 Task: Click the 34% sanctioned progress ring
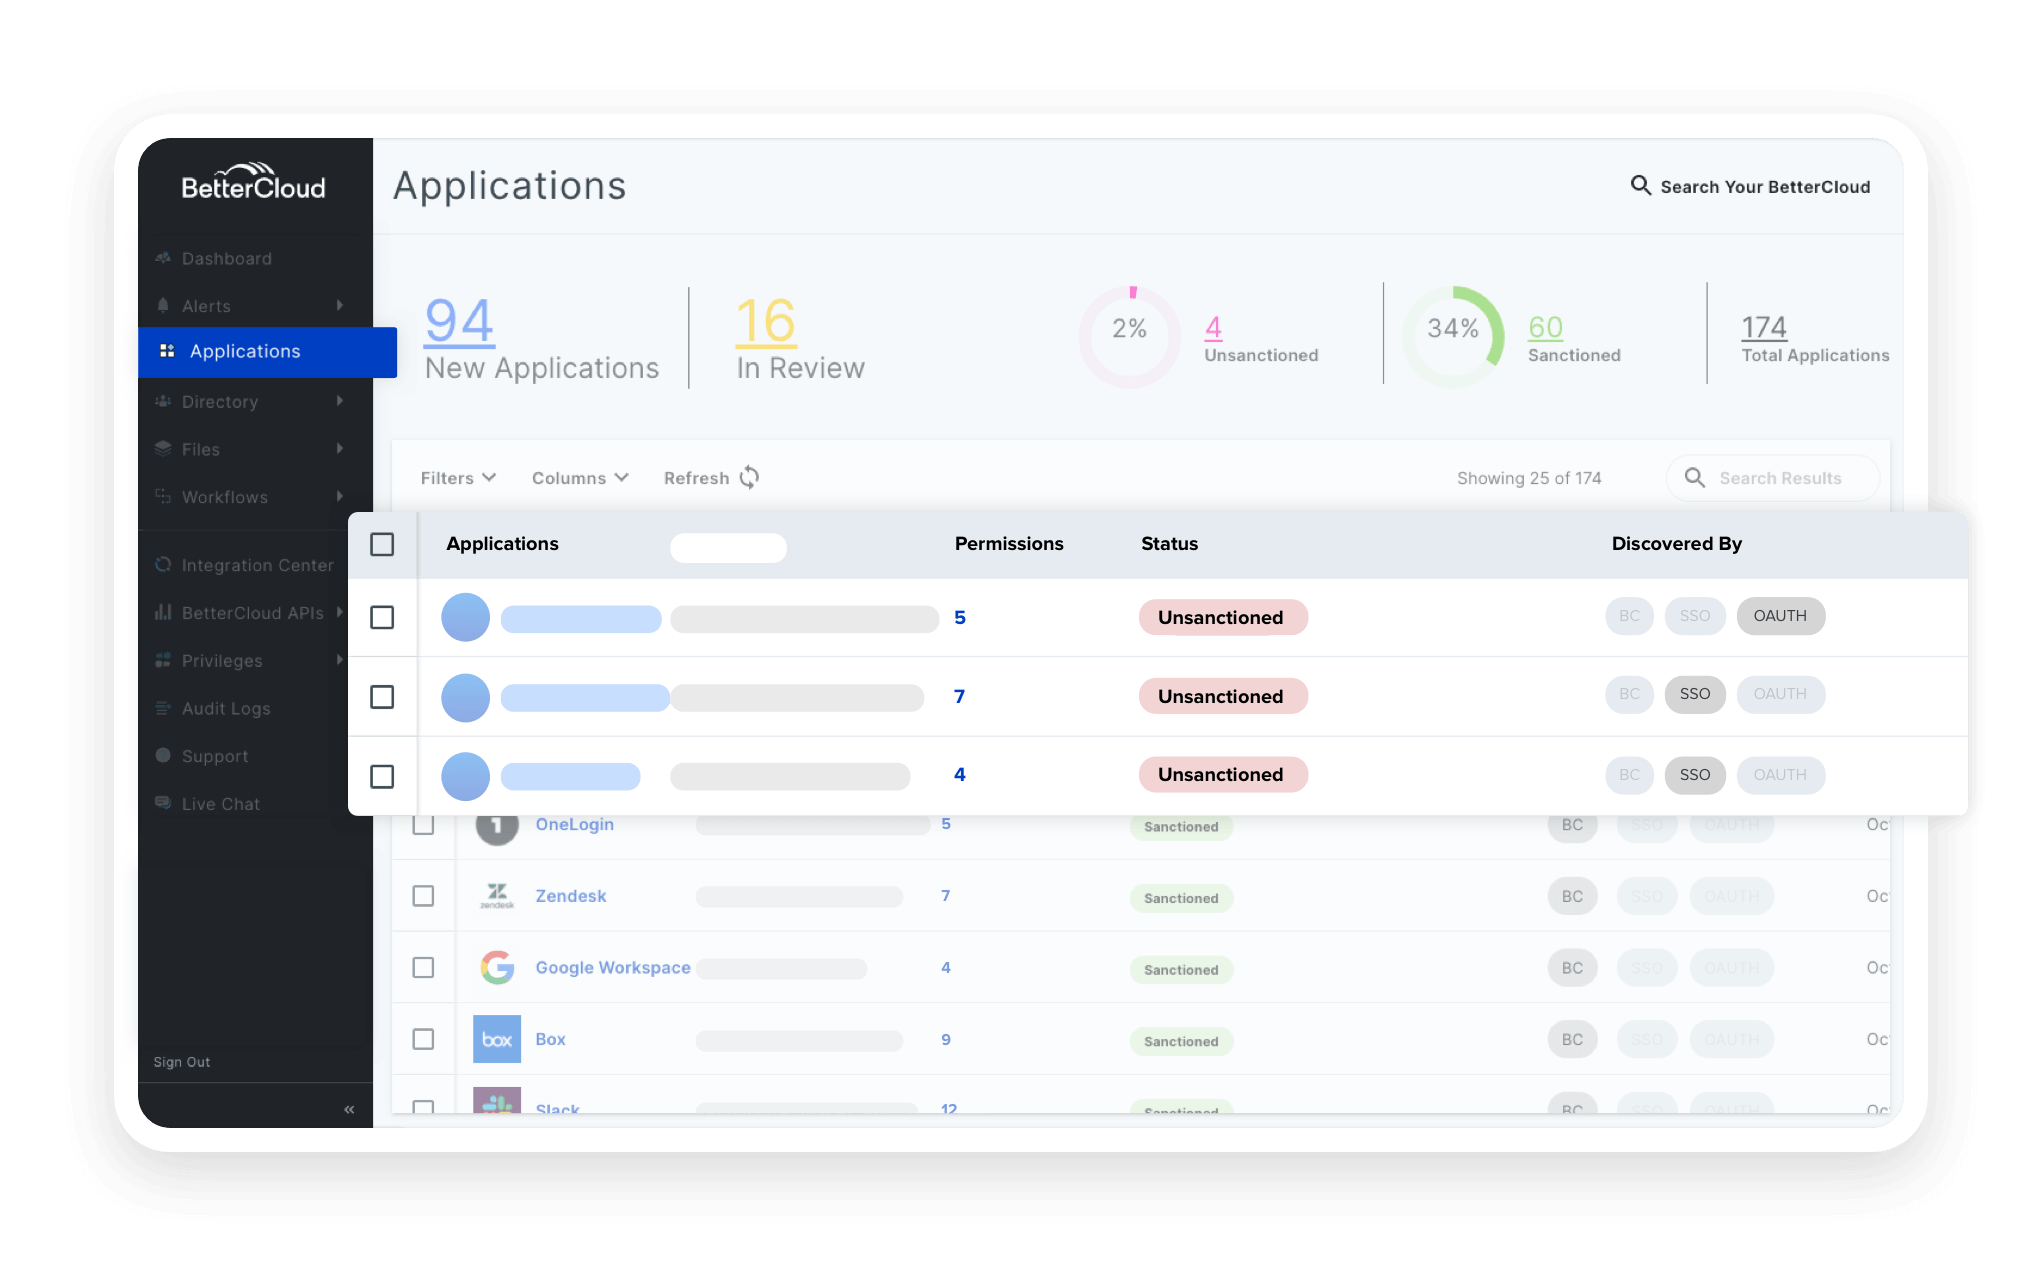point(1453,337)
